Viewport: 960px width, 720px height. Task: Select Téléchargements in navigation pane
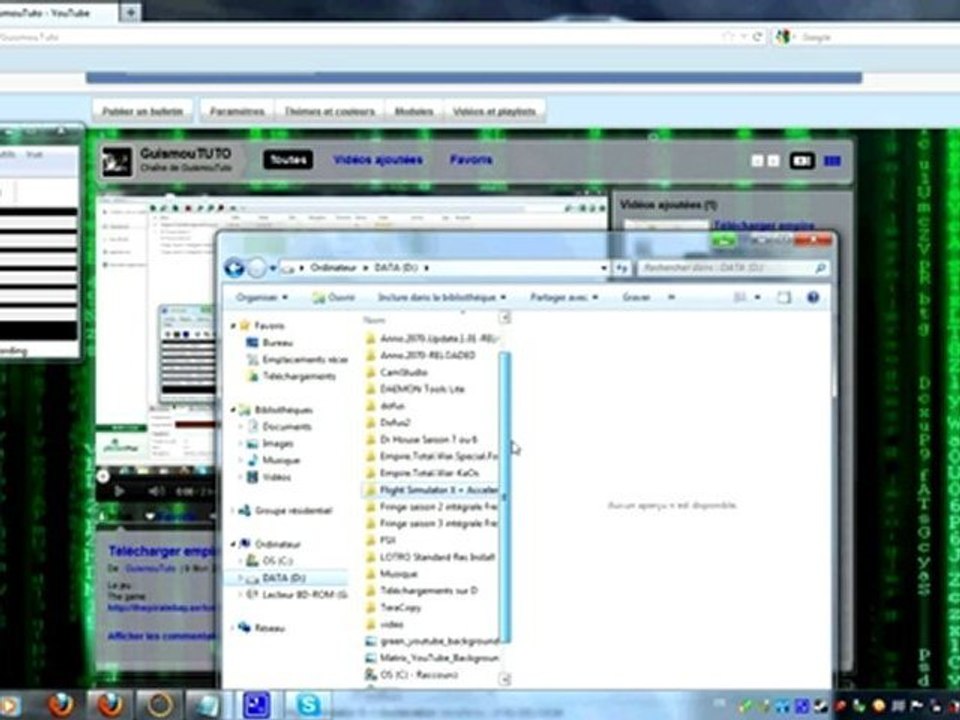coord(291,376)
